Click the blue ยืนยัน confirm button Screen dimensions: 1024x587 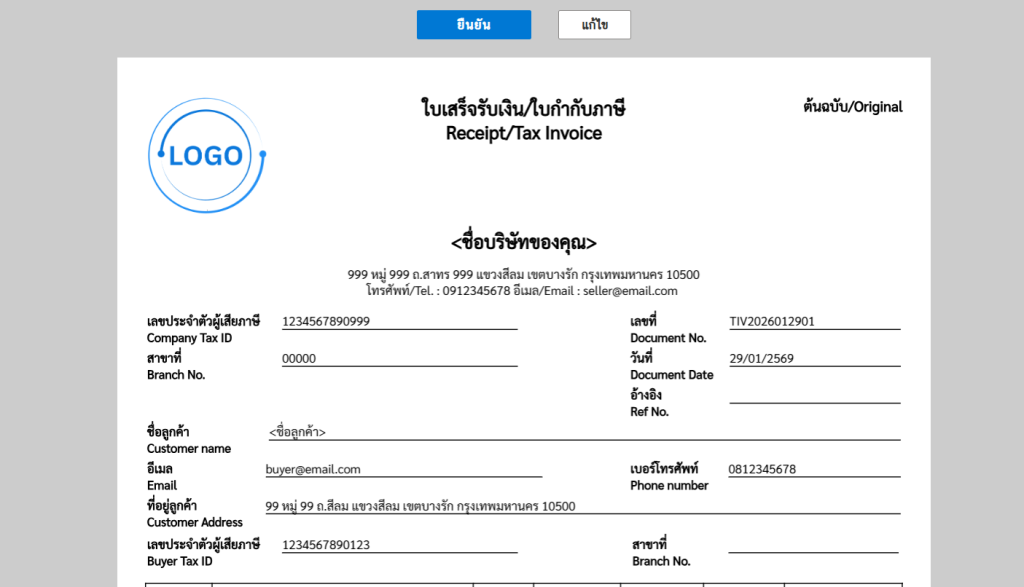[473, 25]
